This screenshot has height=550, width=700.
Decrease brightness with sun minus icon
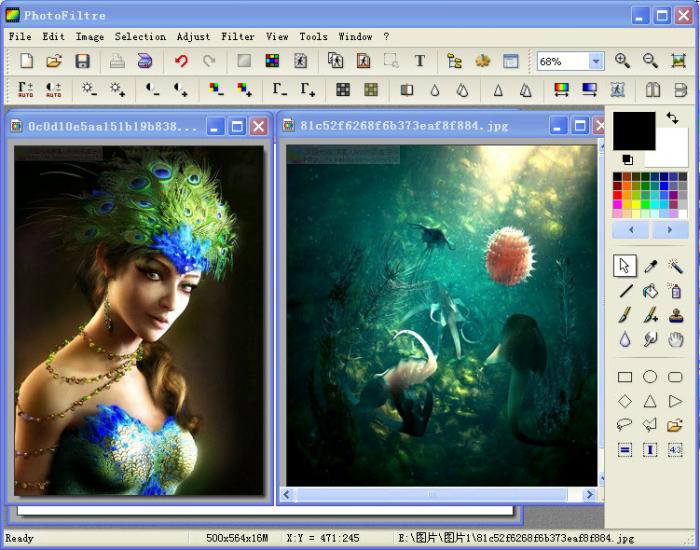[89, 90]
